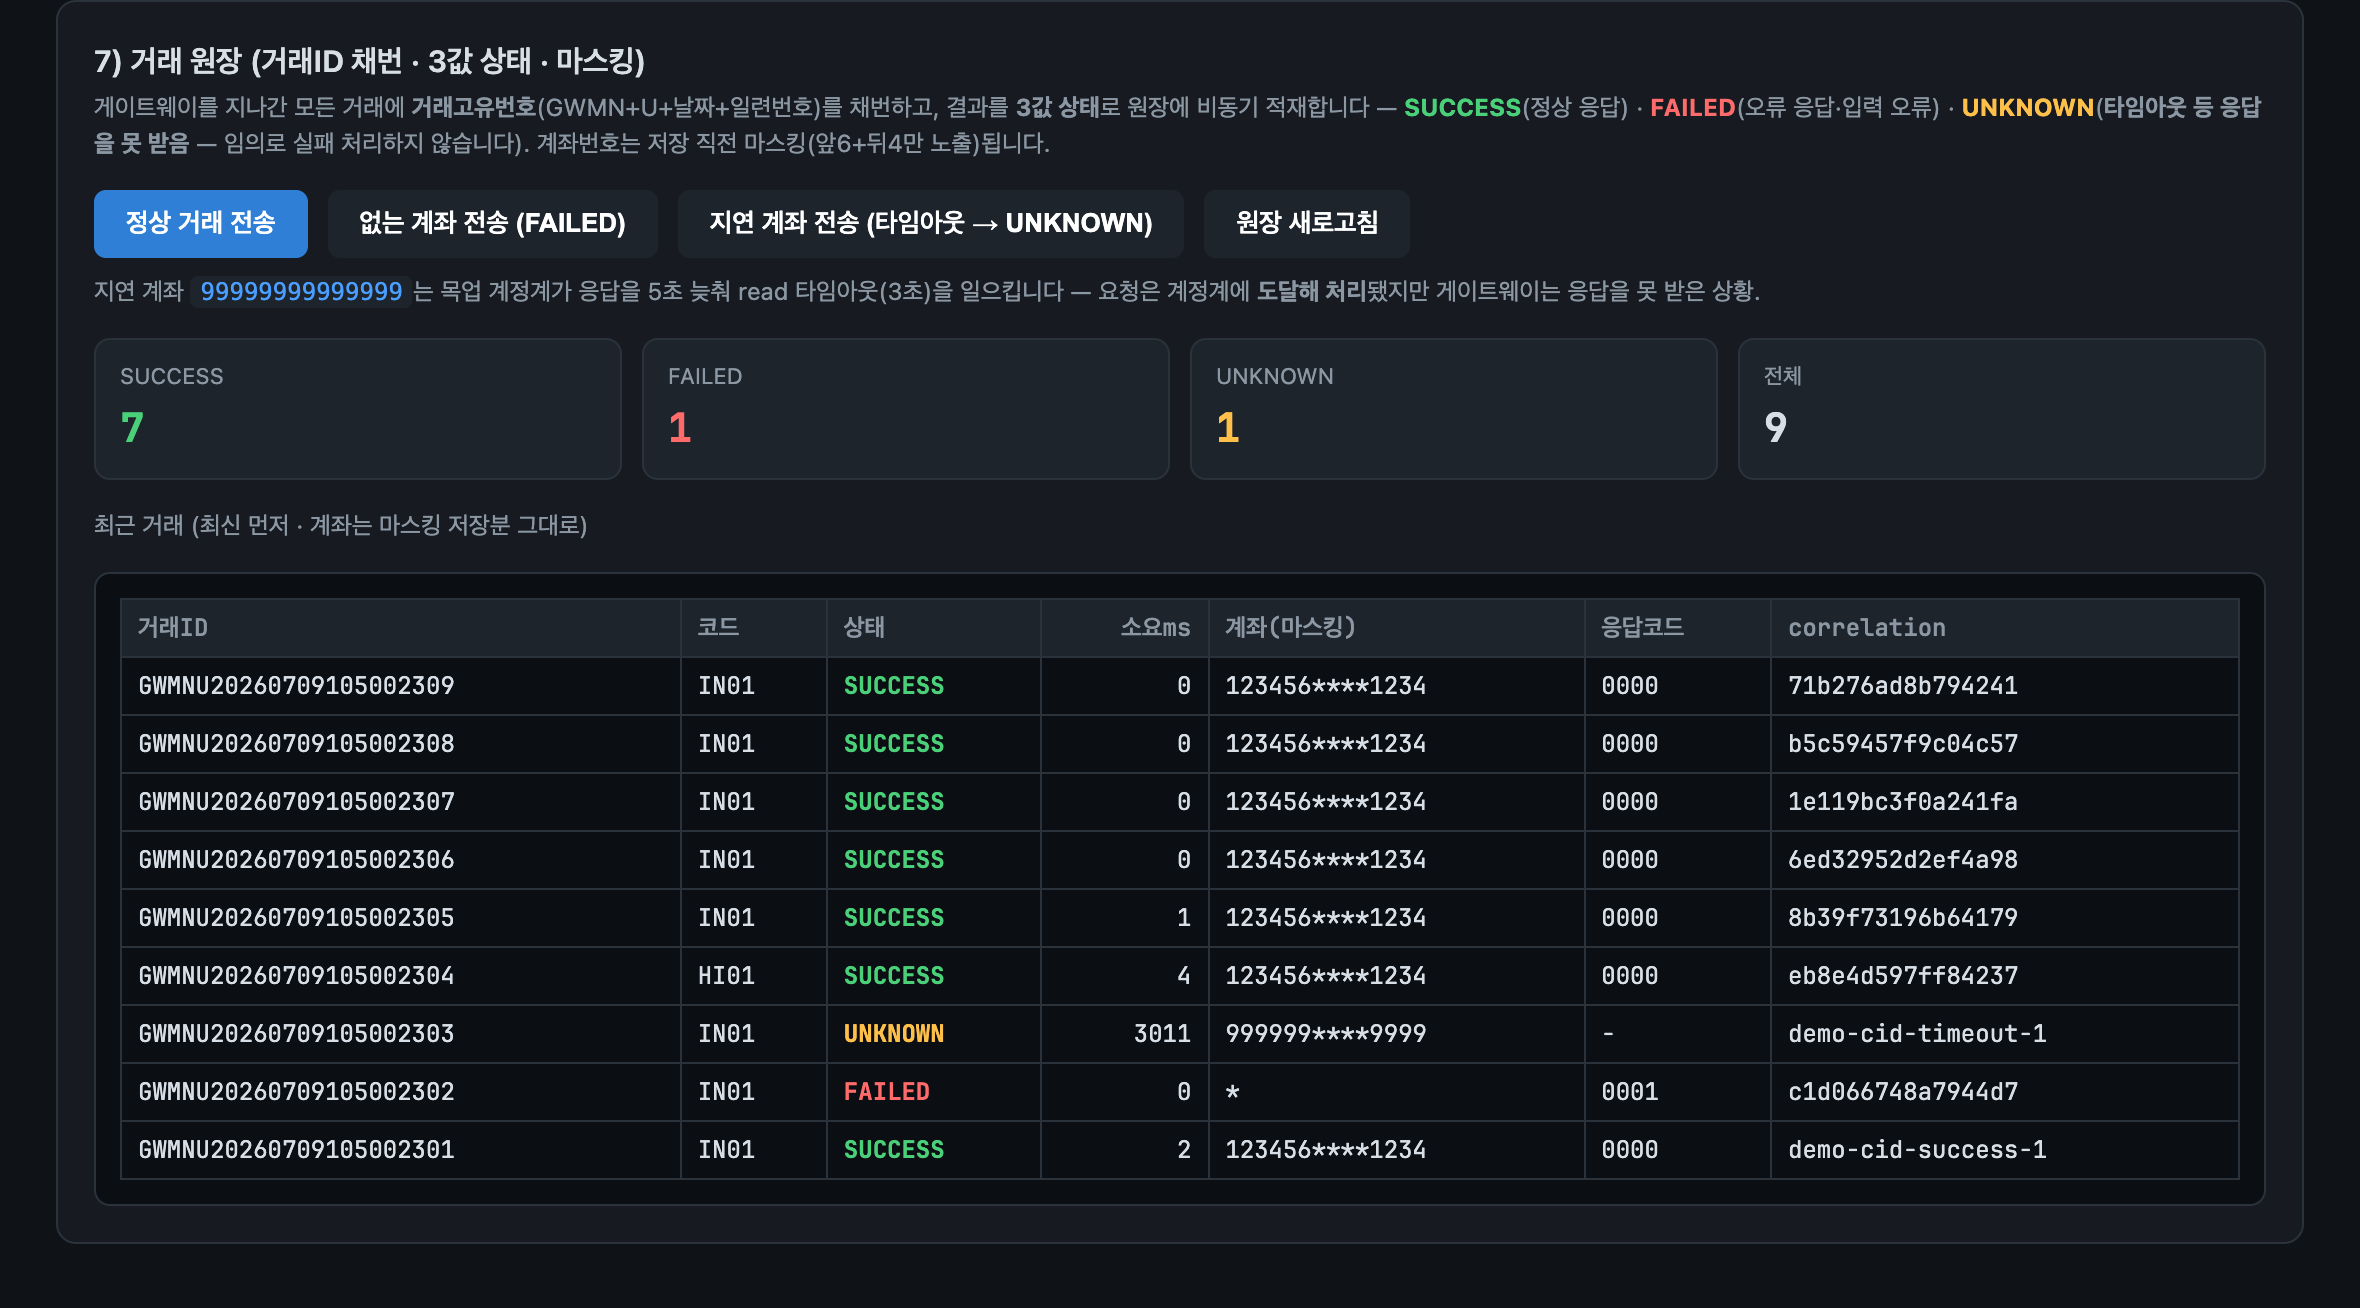
Task: Click SUCCESS status in row ending 2301
Action: 894,1150
